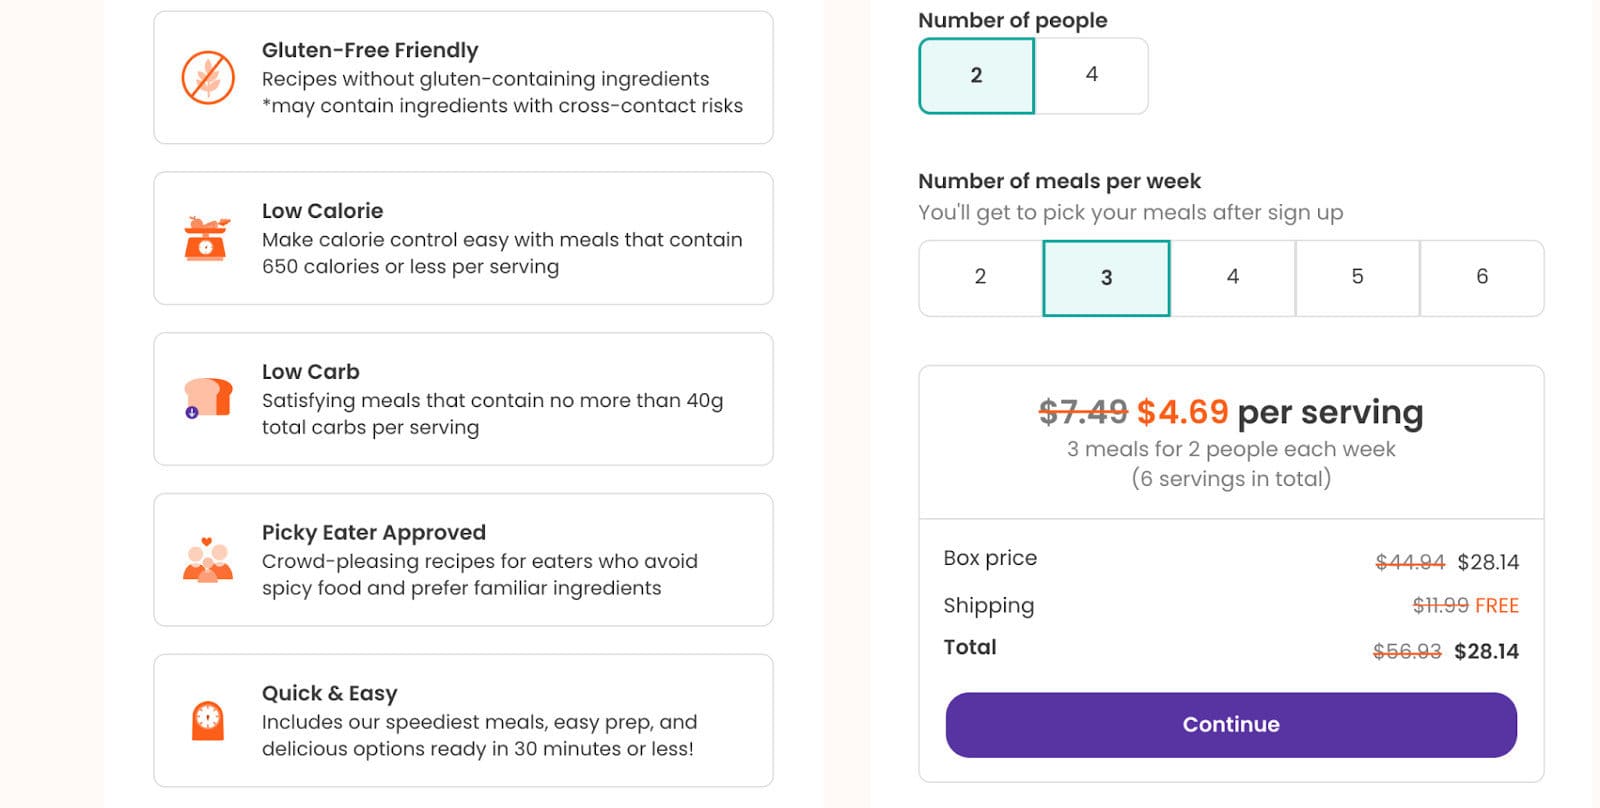The width and height of the screenshot is (1600, 808).
Task: Click the Quick & Easy kitchen timer icon
Action: click(208, 720)
